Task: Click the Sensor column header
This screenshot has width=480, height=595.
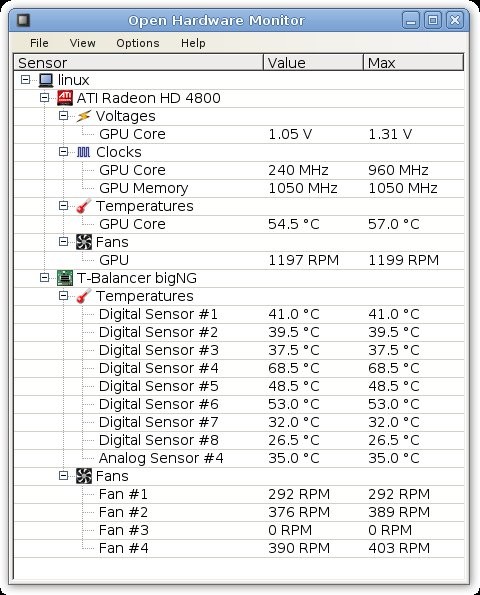Action: (x=138, y=63)
